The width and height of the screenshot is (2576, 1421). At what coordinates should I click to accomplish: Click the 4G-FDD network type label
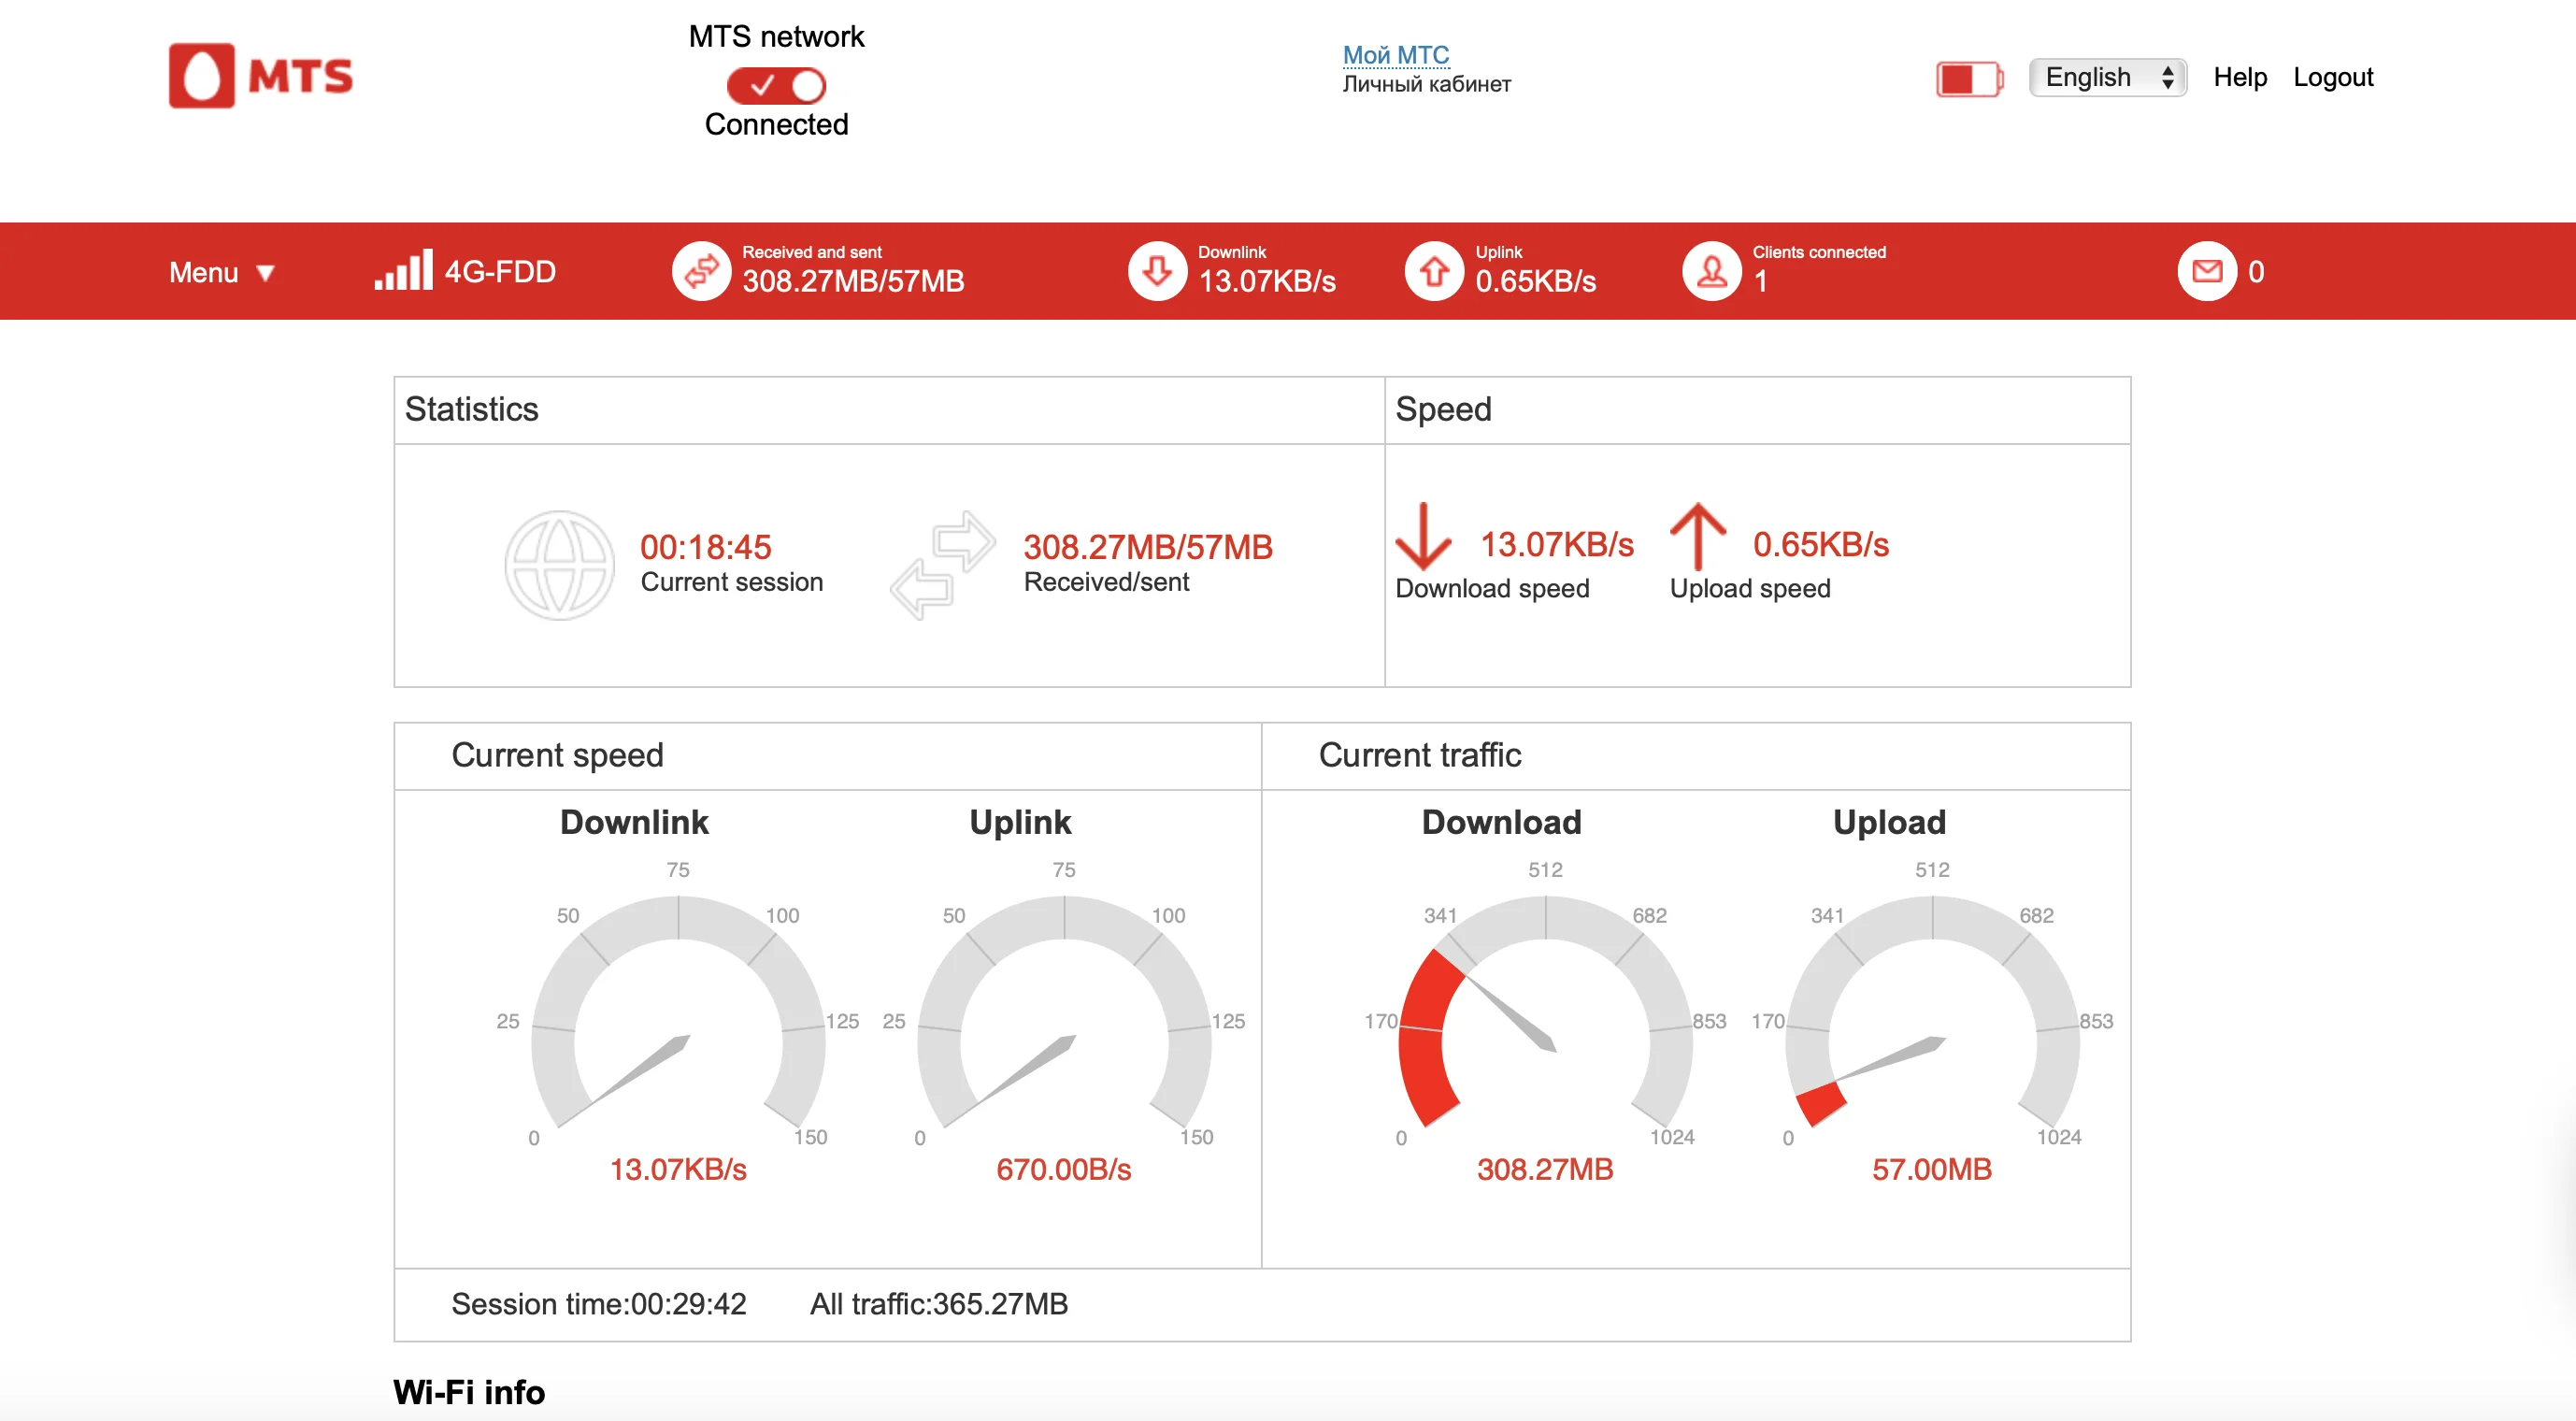pos(500,271)
